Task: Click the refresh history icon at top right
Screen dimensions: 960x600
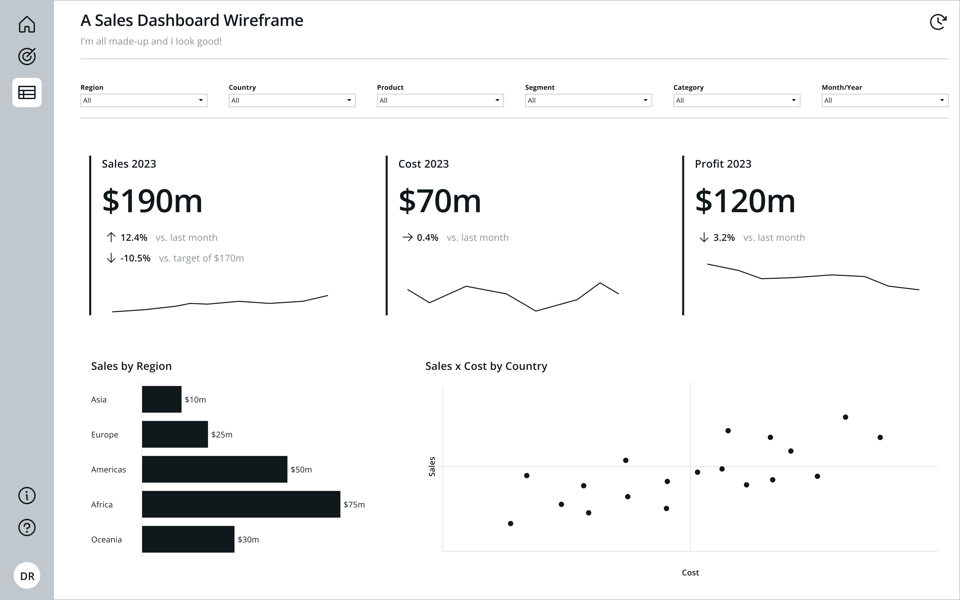Action: 937,22
